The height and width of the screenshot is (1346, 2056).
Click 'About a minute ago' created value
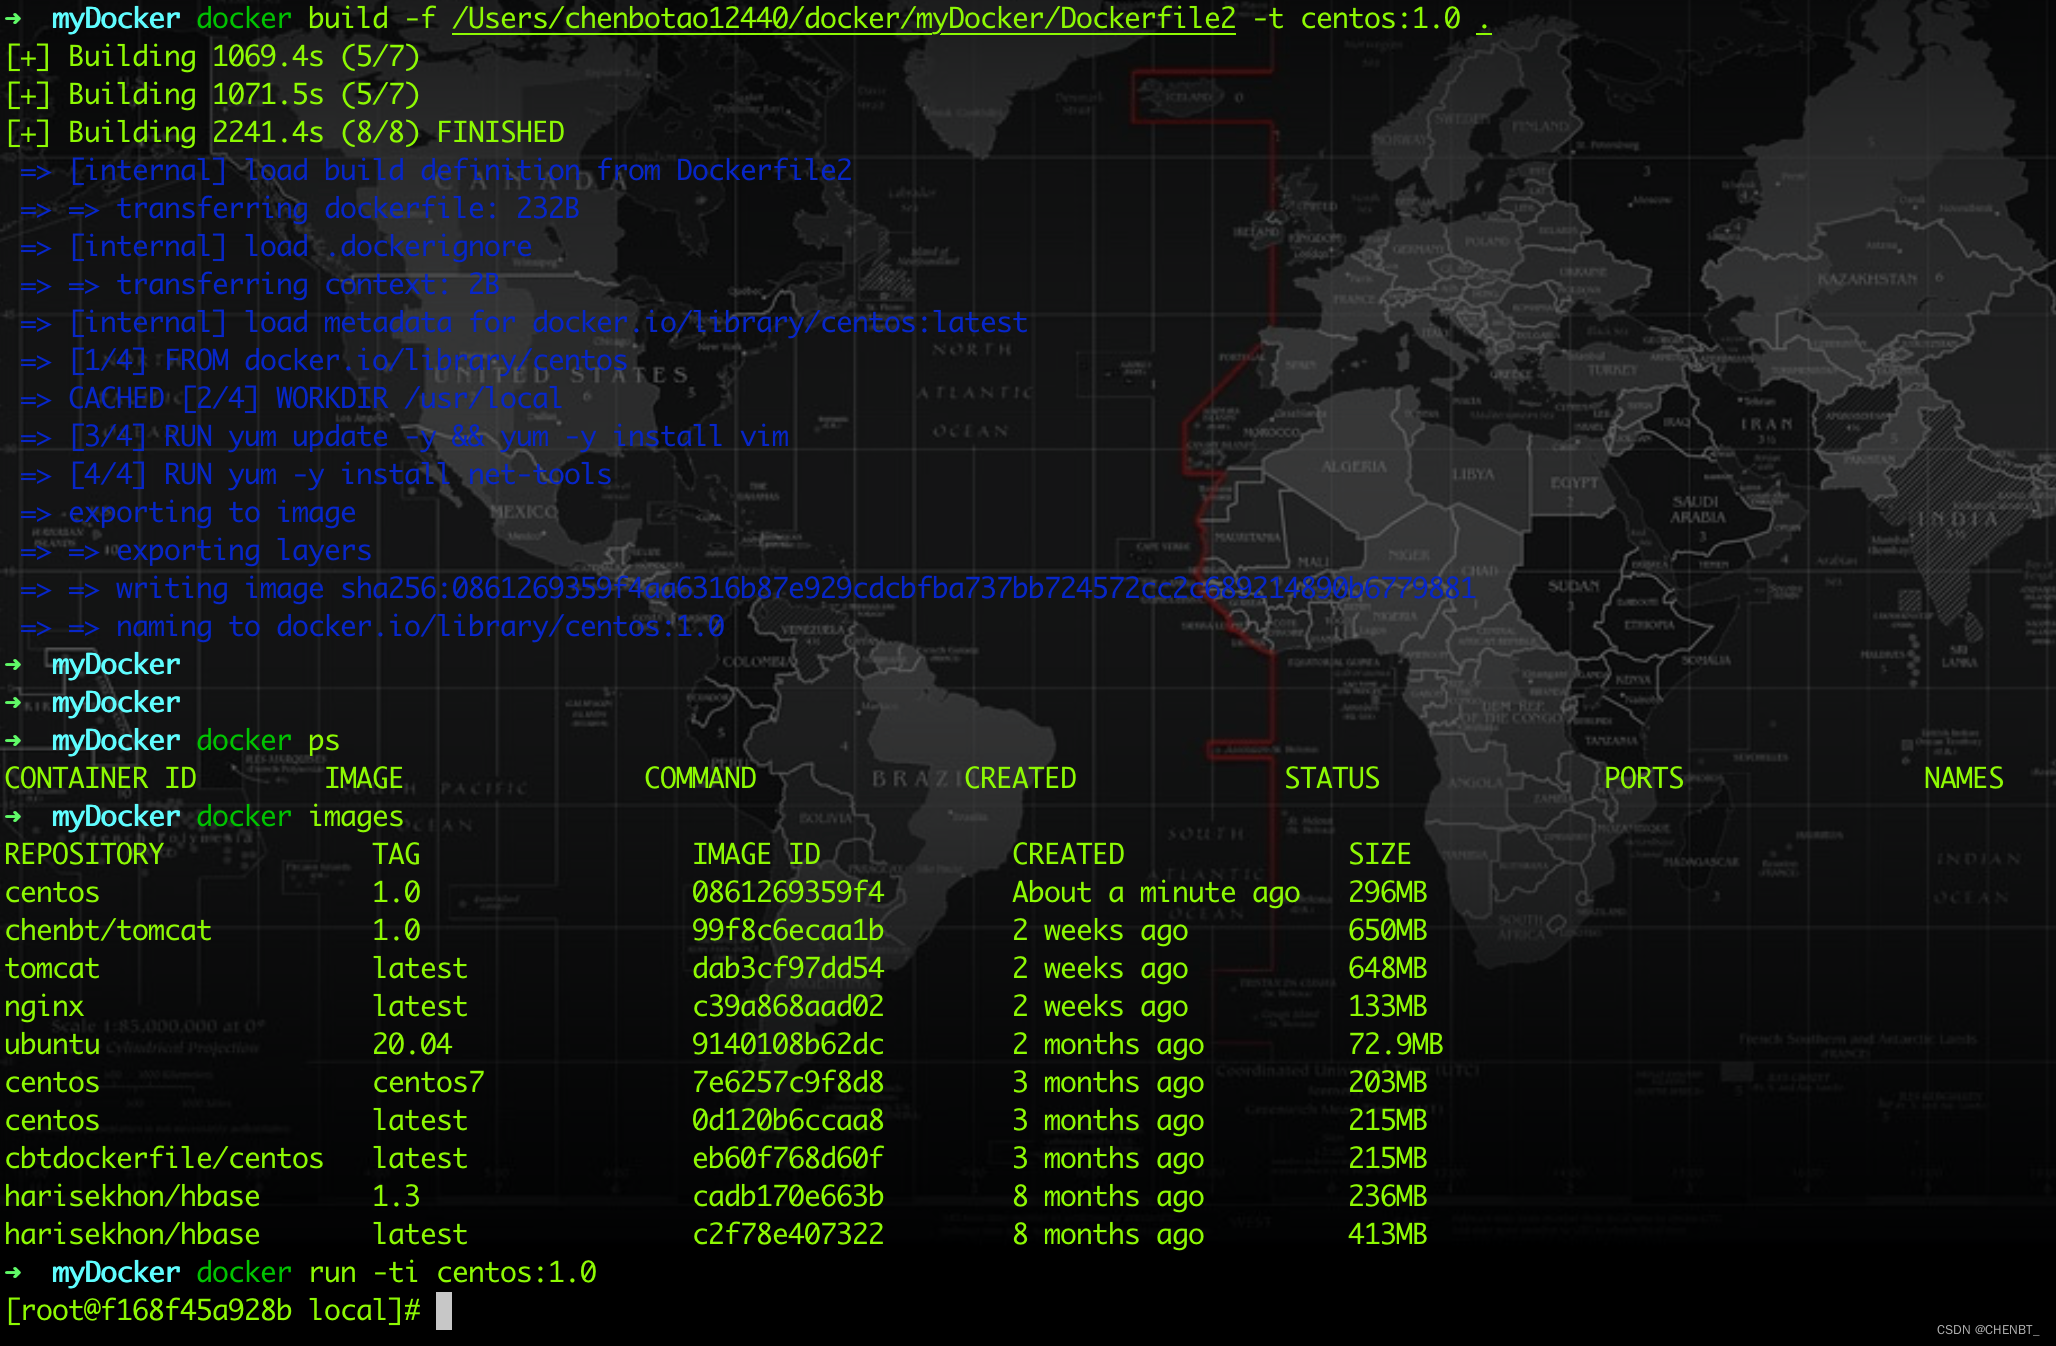click(1156, 892)
